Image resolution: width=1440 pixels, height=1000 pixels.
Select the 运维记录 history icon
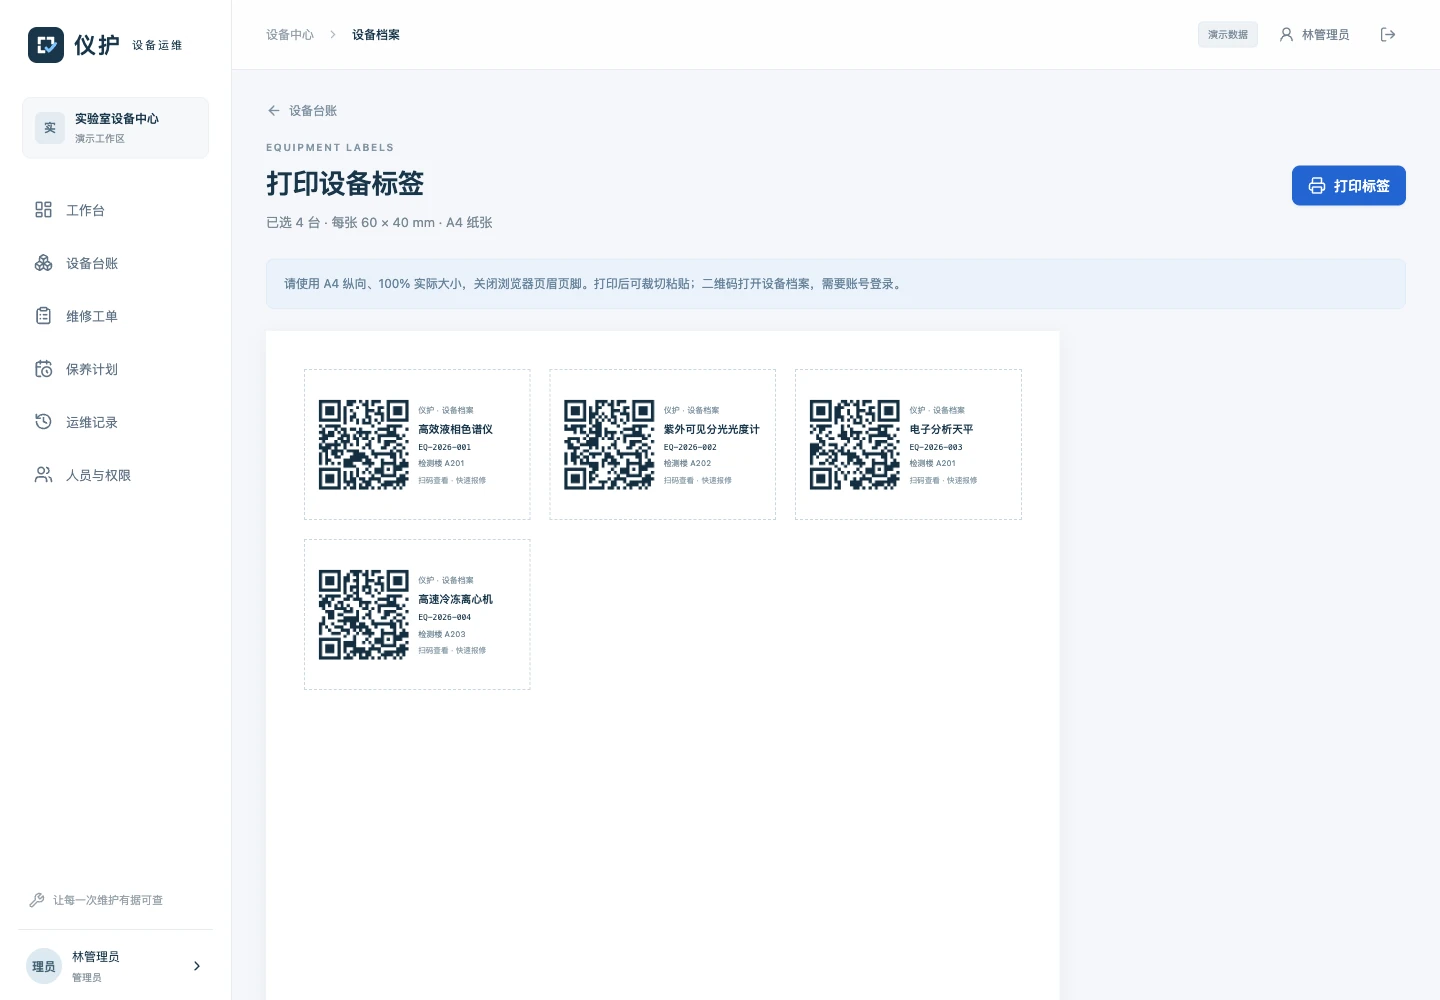coord(43,422)
